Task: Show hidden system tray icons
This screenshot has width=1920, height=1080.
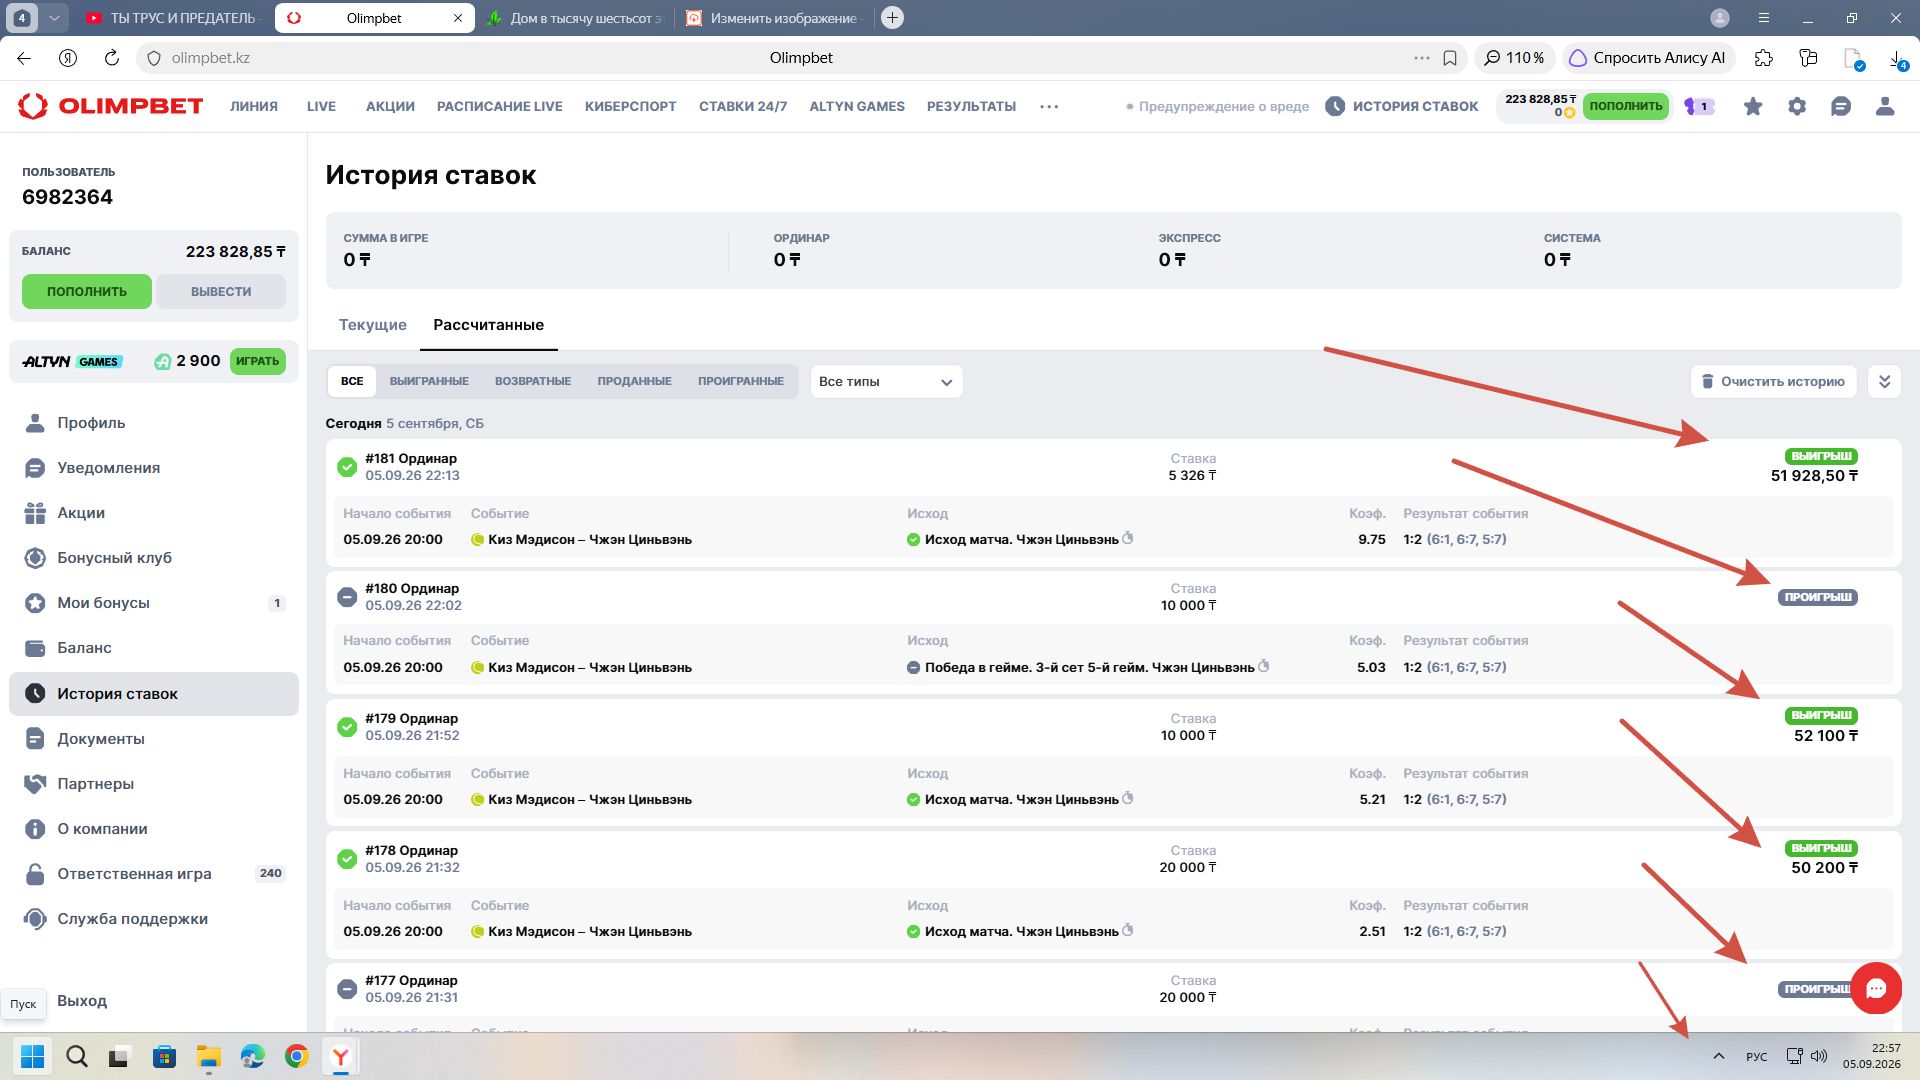Action: pos(1719,1056)
